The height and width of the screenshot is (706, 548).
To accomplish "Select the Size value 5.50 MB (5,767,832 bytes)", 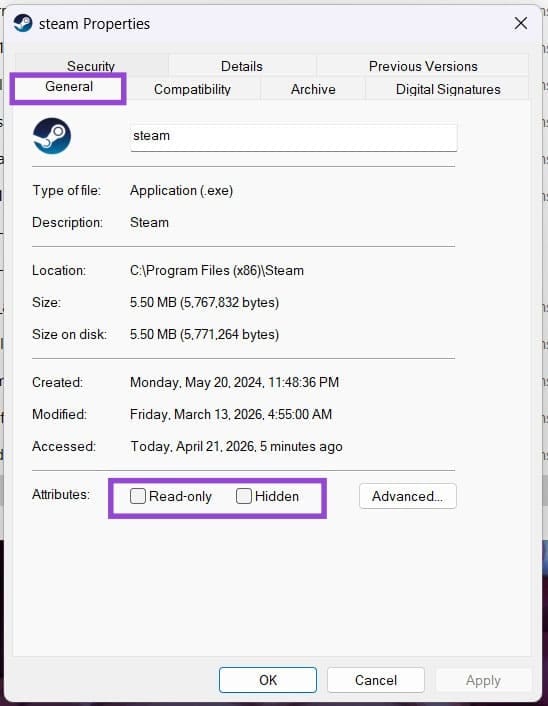I will pos(204,302).
